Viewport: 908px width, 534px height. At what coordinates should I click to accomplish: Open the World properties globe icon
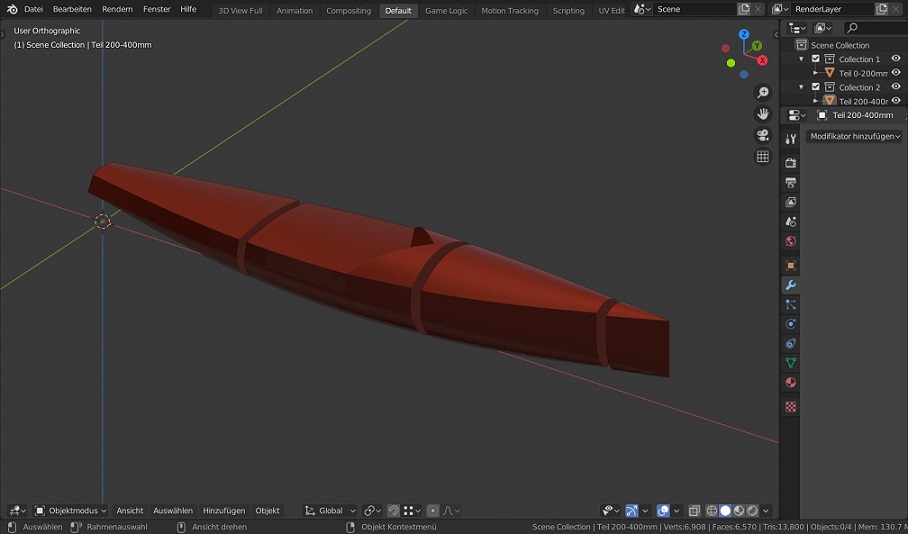tap(790, 241)
